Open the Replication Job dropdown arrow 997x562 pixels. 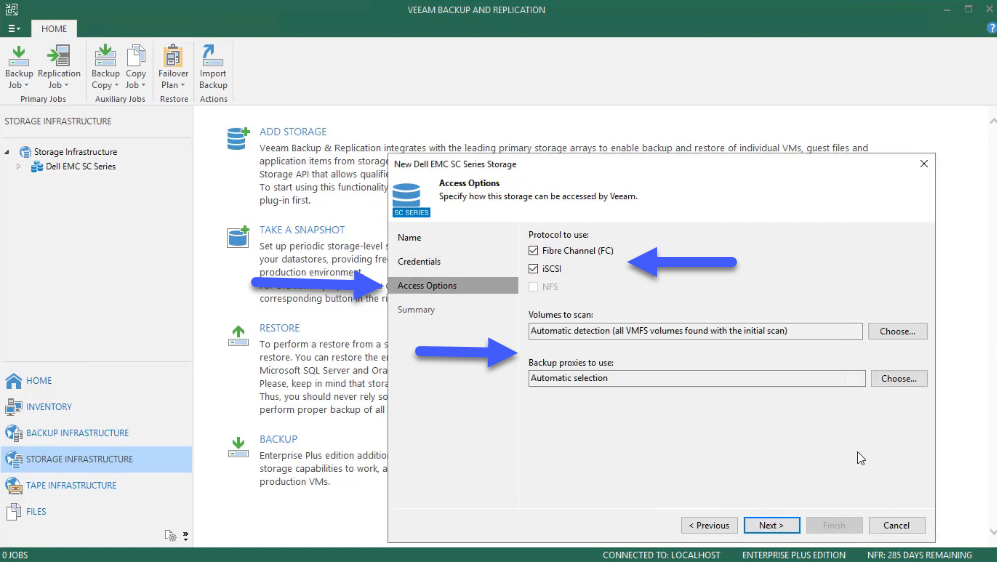pyautogui.click(x=66, y=85)
